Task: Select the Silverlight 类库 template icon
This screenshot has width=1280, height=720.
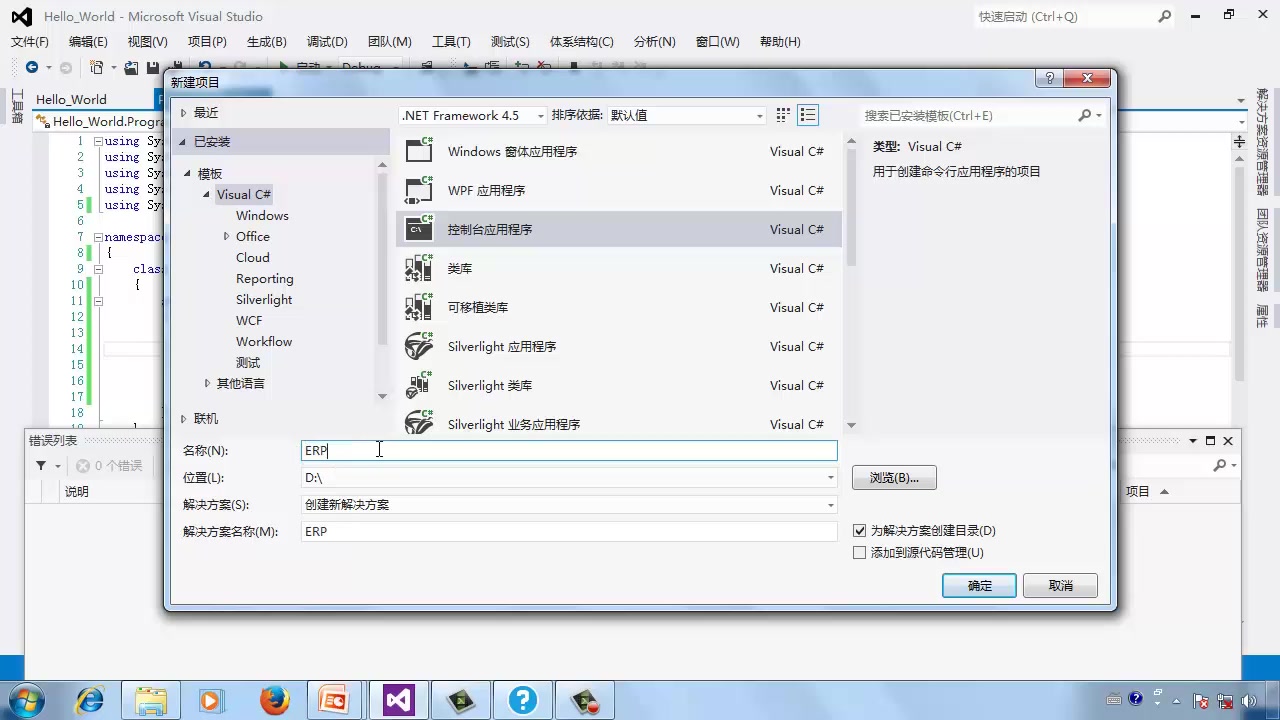Action: pos(419,385)
